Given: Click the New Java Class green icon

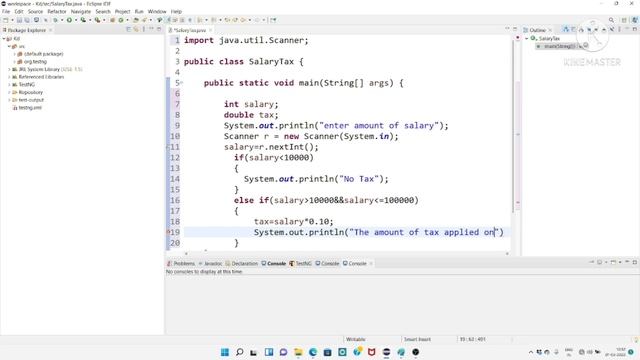Looking at the screenshot, I should [x=121, y=20].
